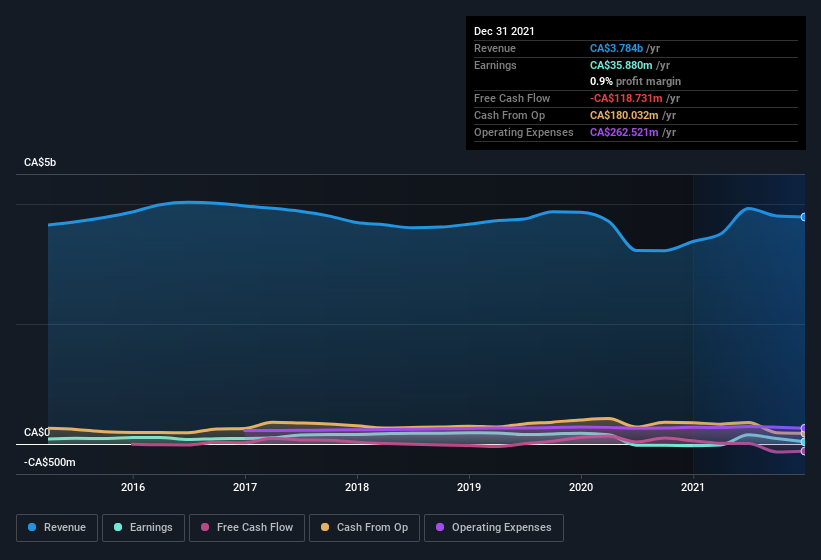The width and height of the screenshot is (821, 560).
Task: Click the 2018 x-axis label
Action: click(357, 487)
